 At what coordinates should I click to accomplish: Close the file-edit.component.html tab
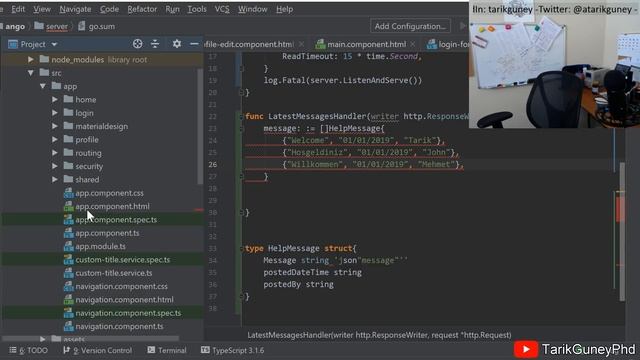(301, 44)
